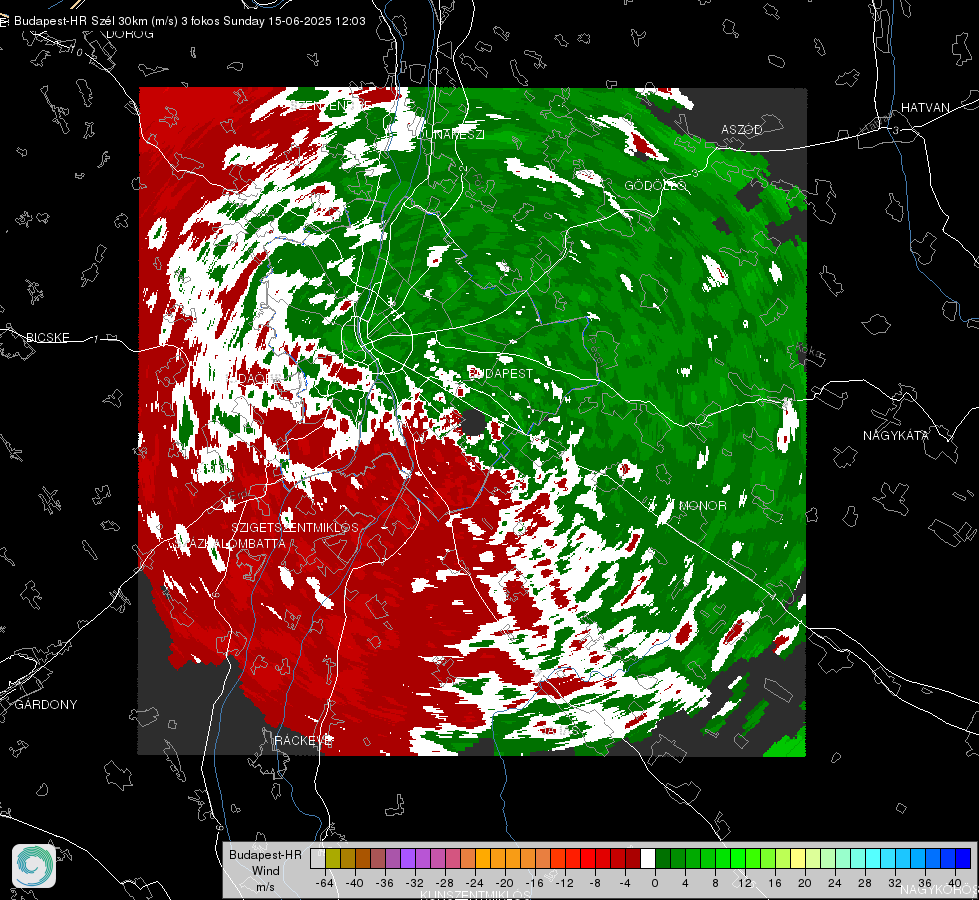The width and height of the screenshot is (979, 900).
Task: Click the 20 legend value
Action: 805,883
